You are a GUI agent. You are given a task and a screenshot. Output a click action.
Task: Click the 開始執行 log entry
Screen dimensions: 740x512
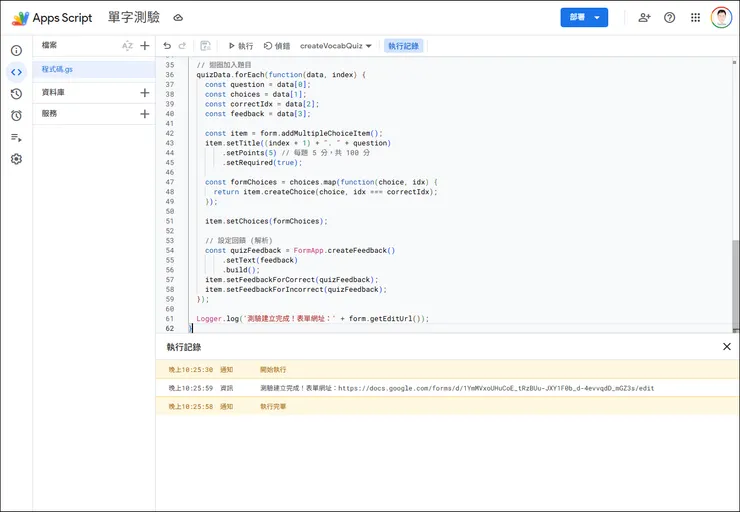tap(447, 369)
